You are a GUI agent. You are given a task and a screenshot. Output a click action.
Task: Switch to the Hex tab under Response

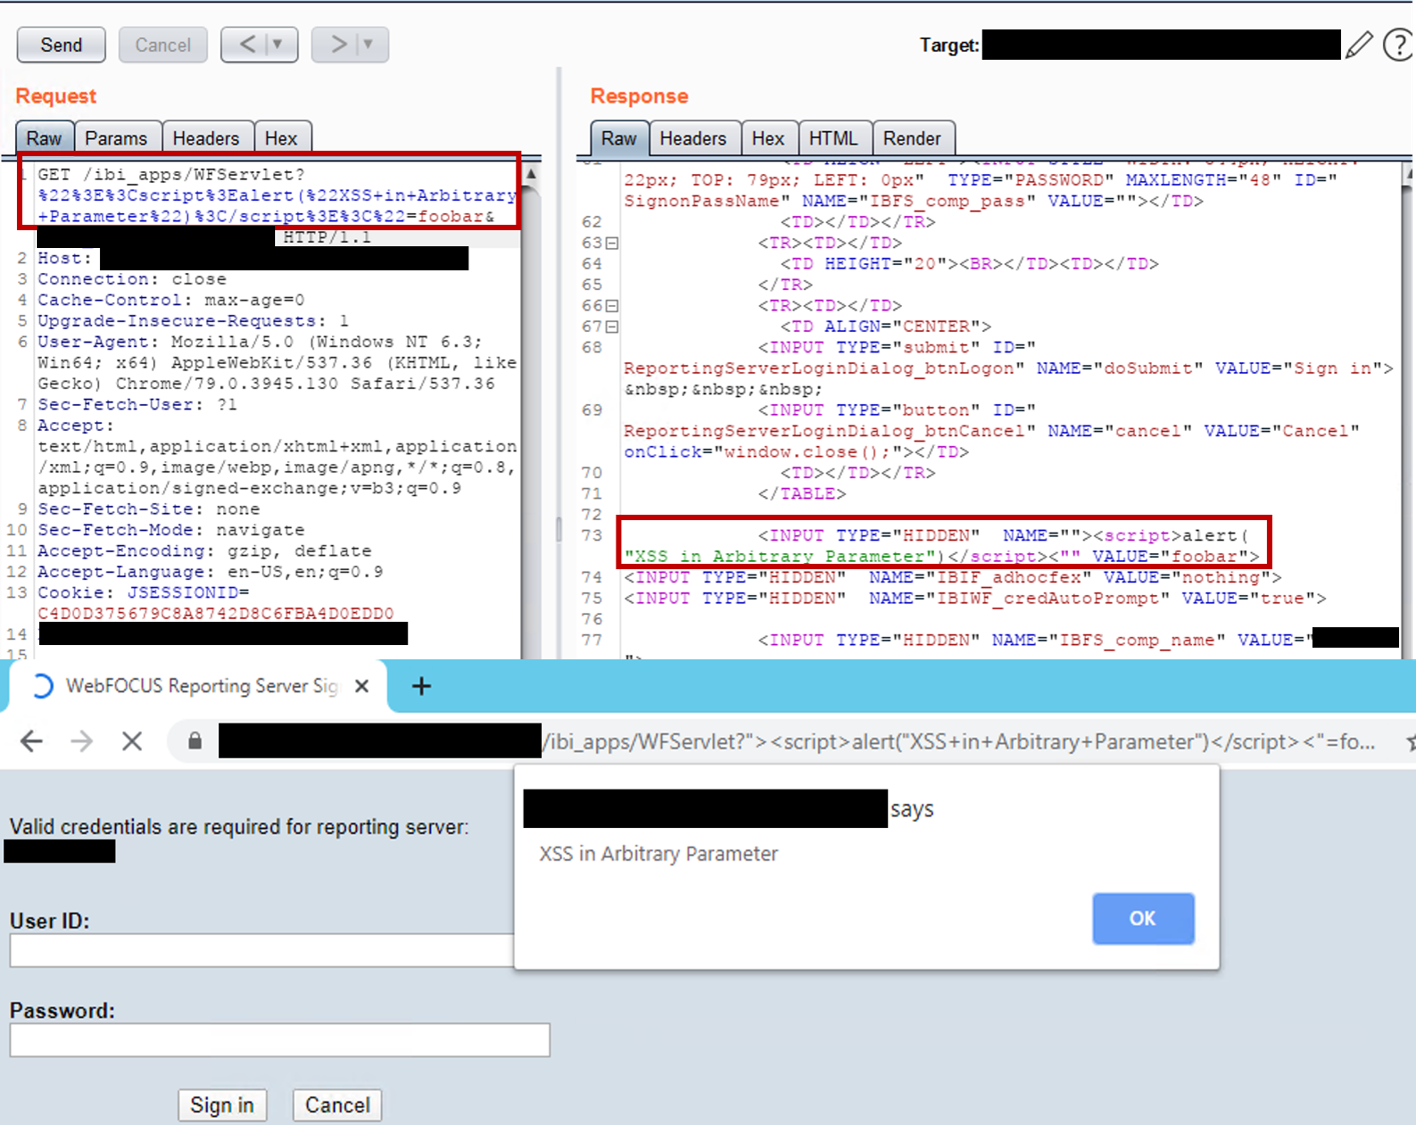768,138
